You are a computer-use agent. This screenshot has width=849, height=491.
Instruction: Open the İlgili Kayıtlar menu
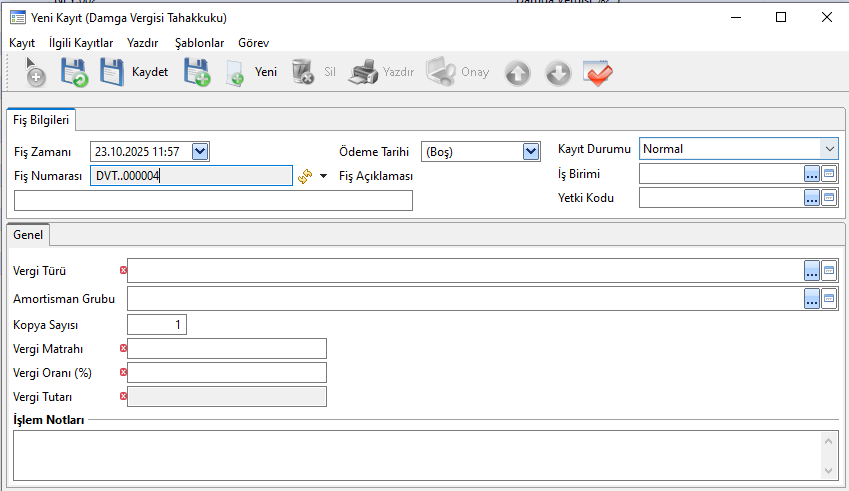81,43
